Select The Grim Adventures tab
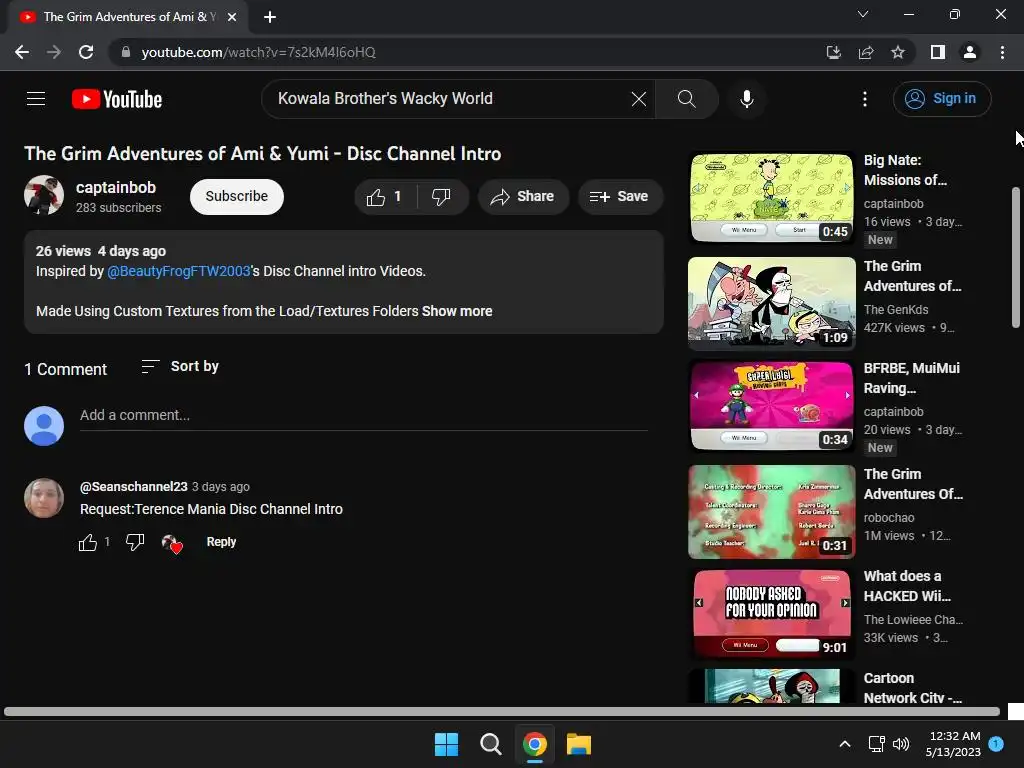This screenshot has width=1024, height=768. 127,17
